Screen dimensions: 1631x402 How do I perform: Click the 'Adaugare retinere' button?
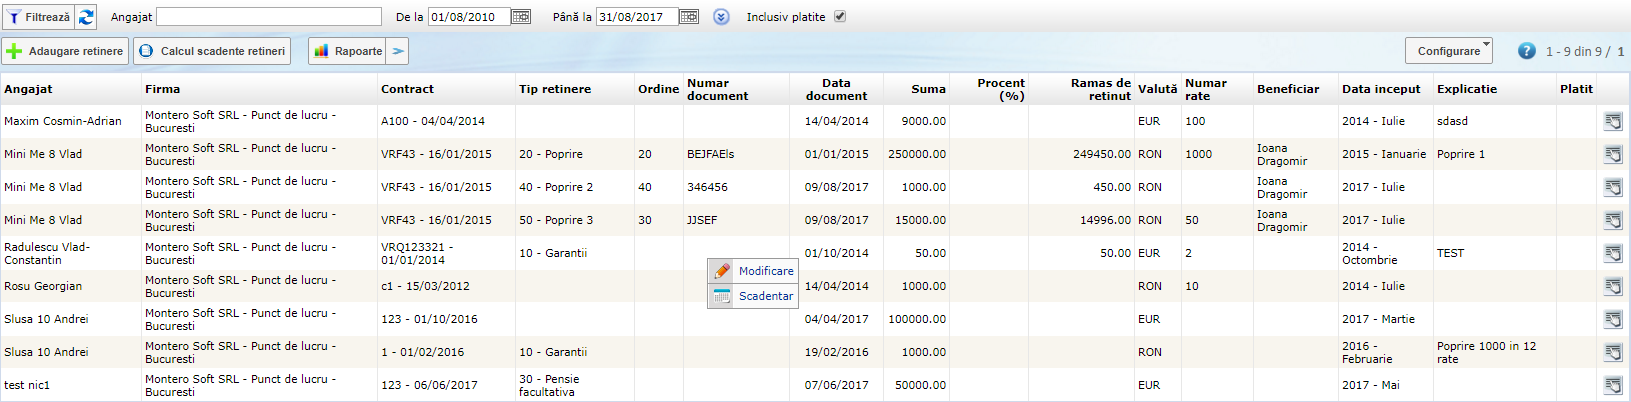pyautogui.click(x=66, y=51)
